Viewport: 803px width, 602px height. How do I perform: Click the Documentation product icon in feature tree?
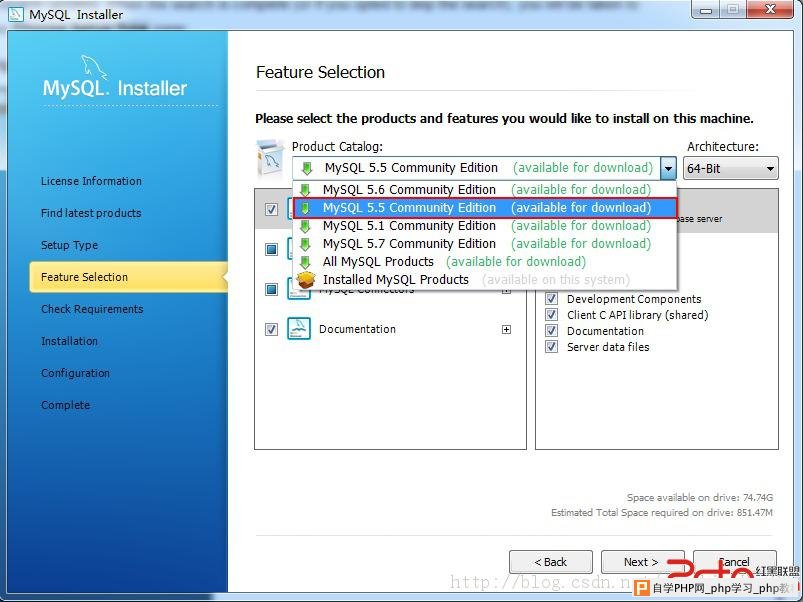coord(299,329)
